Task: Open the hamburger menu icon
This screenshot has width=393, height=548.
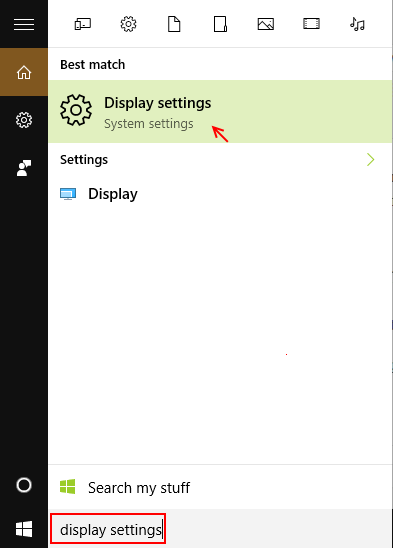Action: (24, 24)
